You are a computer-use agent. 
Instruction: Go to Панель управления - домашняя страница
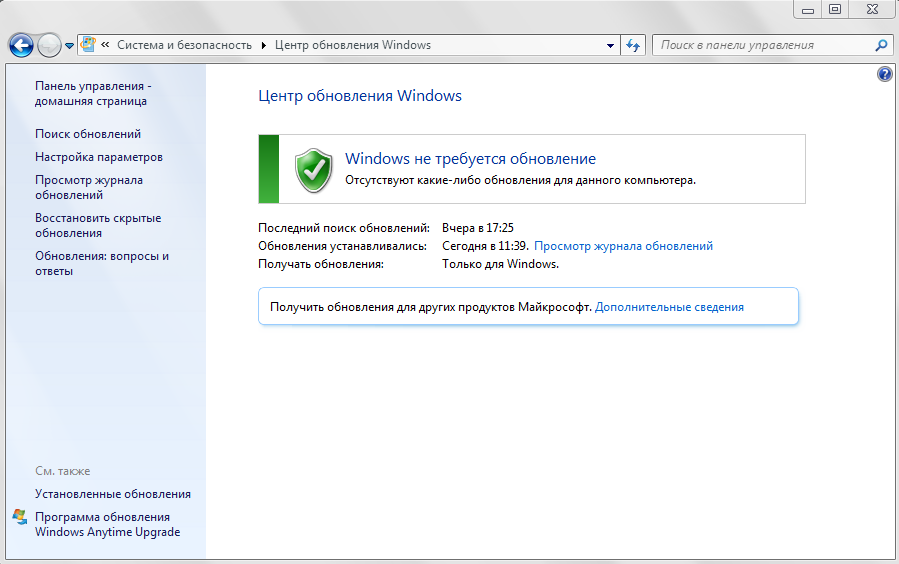click(93, 93)
